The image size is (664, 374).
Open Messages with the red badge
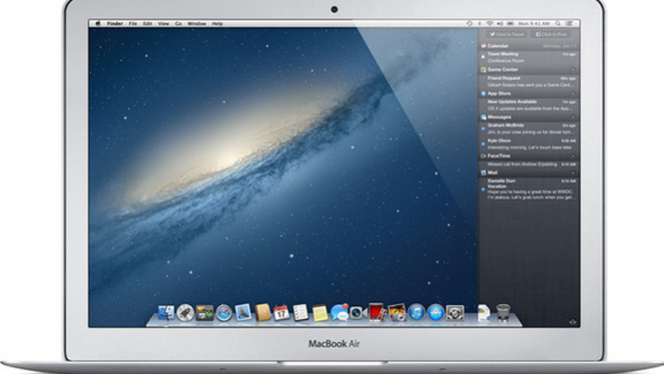pos(340,313)
